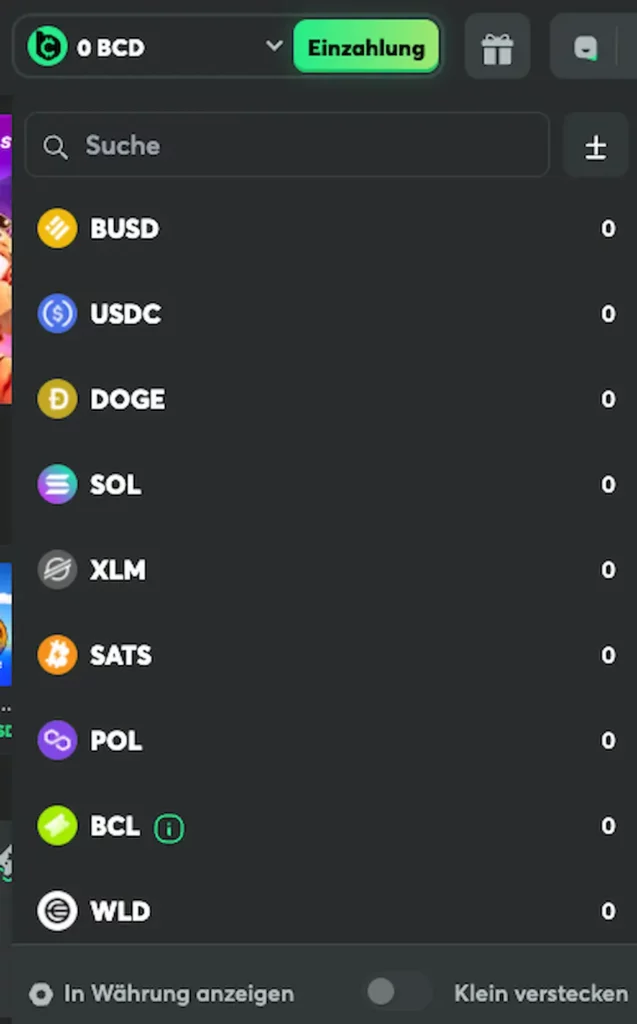Image resolution: width=637 pixels, height=1024 pixels.
Task: Click the Worldcoin WLD icon
Action: [x=57, y=911]
